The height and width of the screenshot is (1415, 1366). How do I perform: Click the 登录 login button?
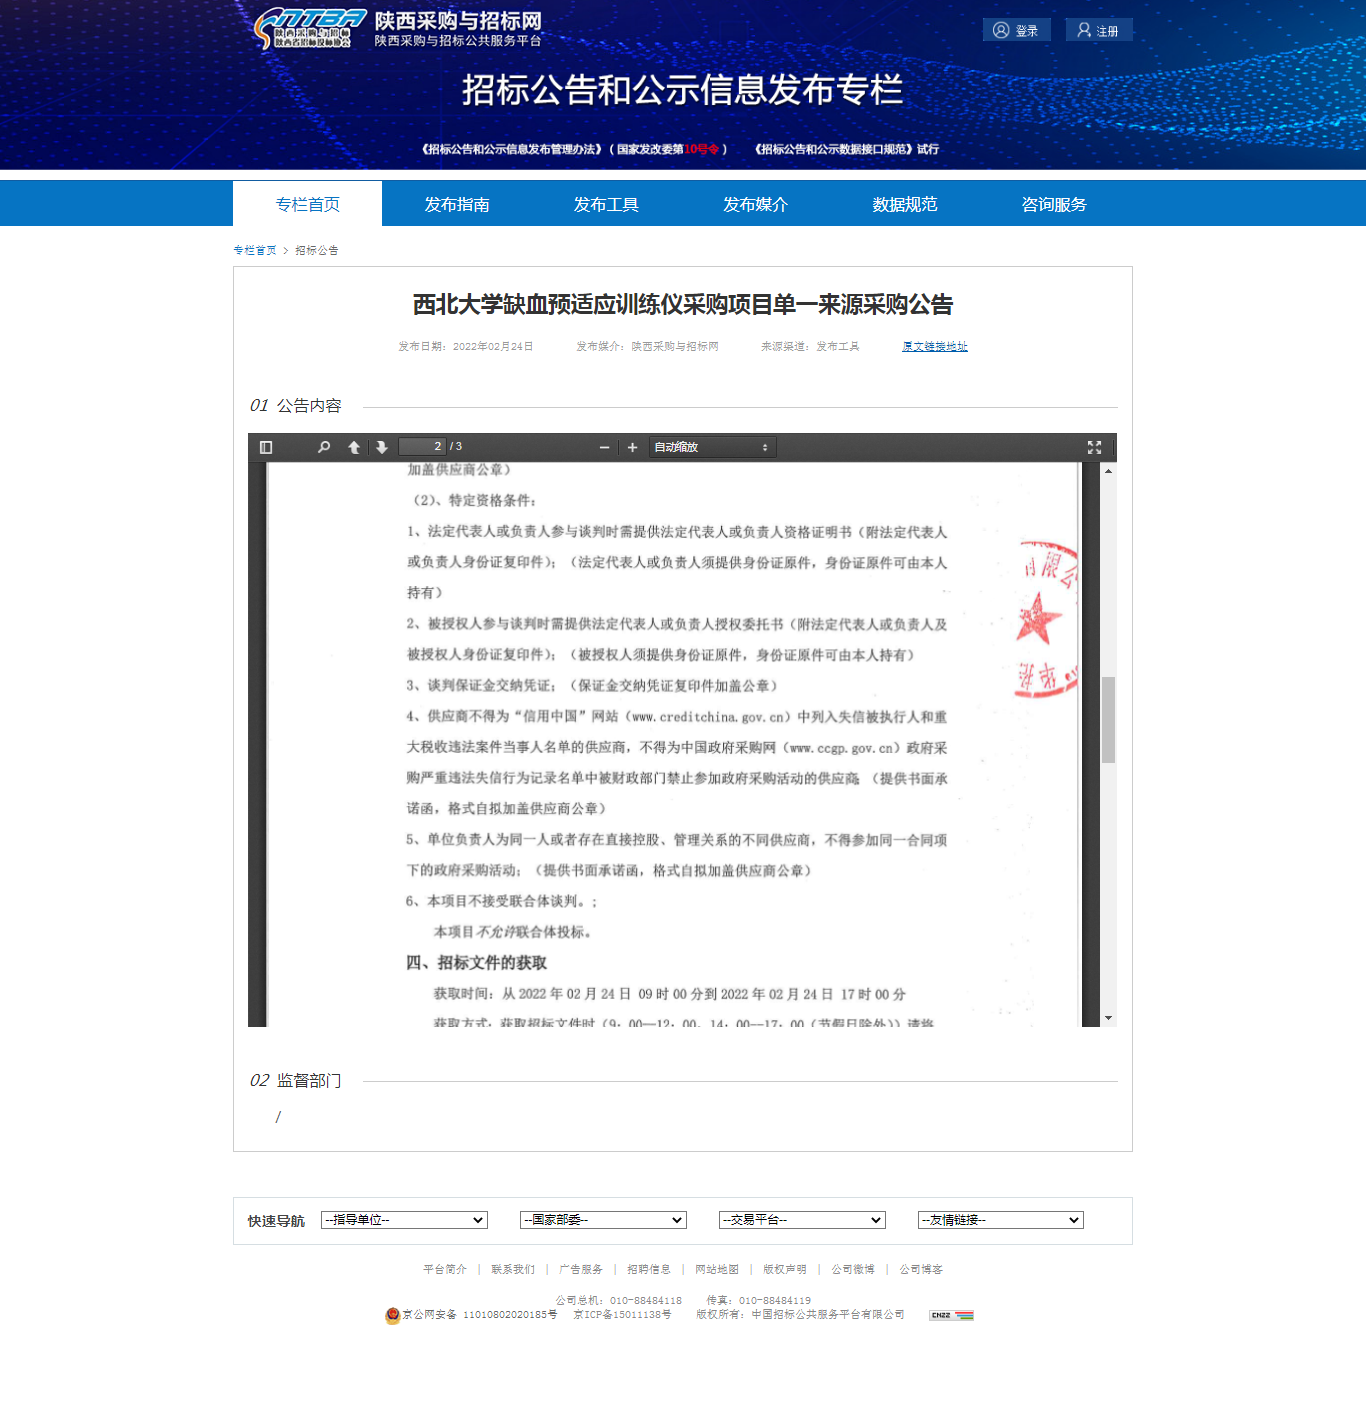point(1016,30)
